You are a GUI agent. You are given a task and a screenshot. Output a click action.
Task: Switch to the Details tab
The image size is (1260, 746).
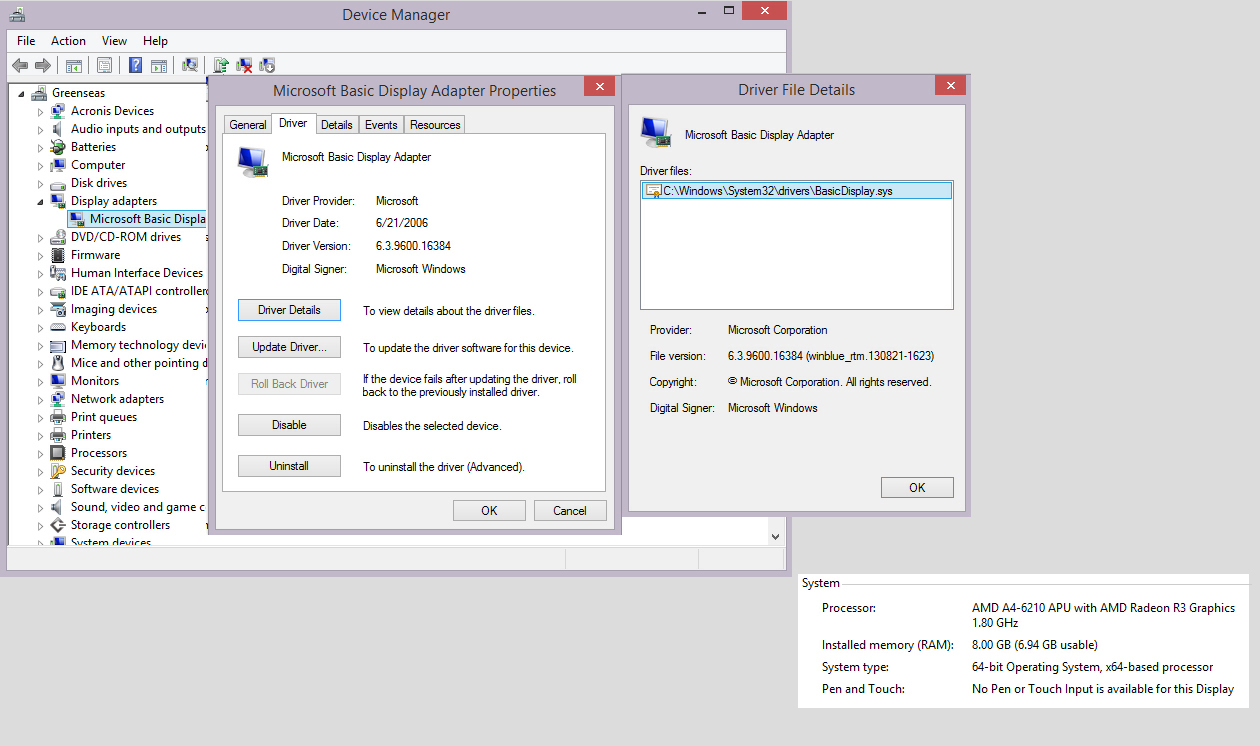pyautogui.click(x=337, y=125)
